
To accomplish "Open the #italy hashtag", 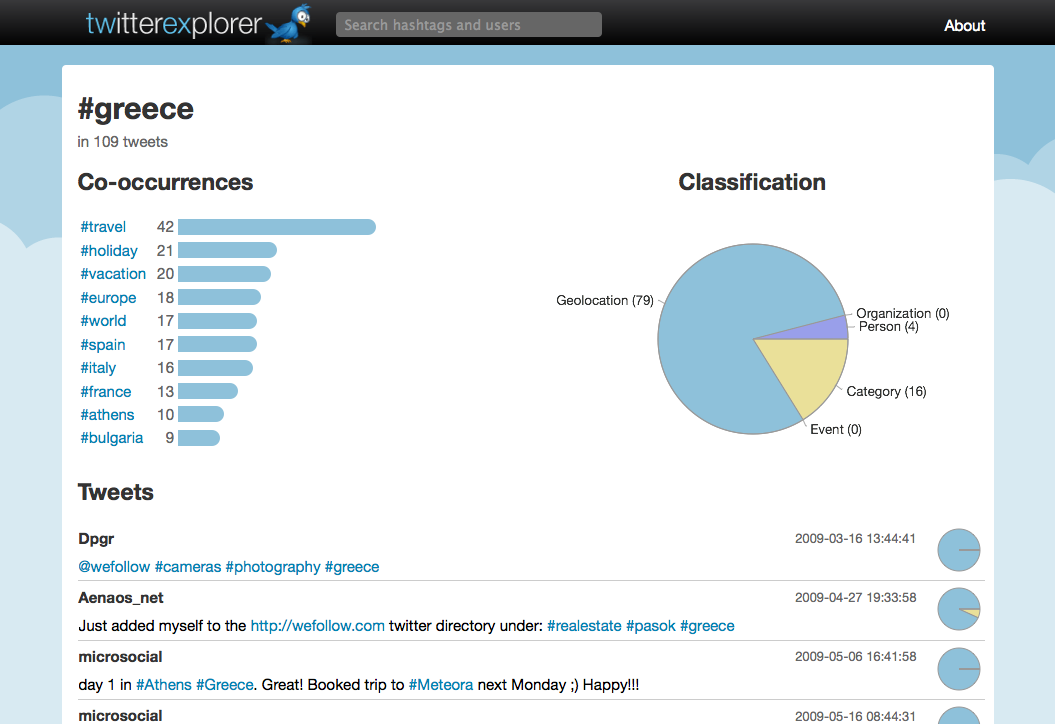I will (98, 368).
